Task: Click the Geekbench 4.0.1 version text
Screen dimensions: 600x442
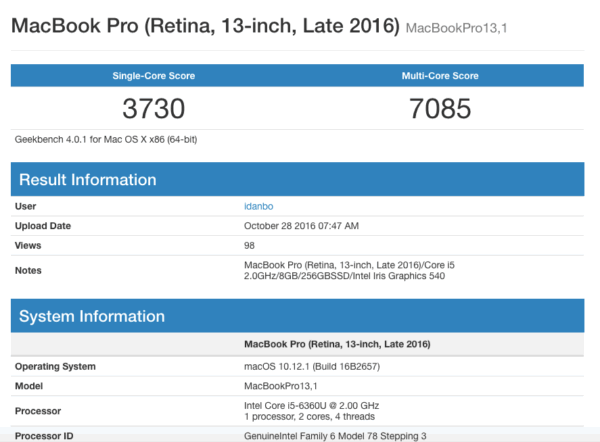Action: (x=105, y=139)
